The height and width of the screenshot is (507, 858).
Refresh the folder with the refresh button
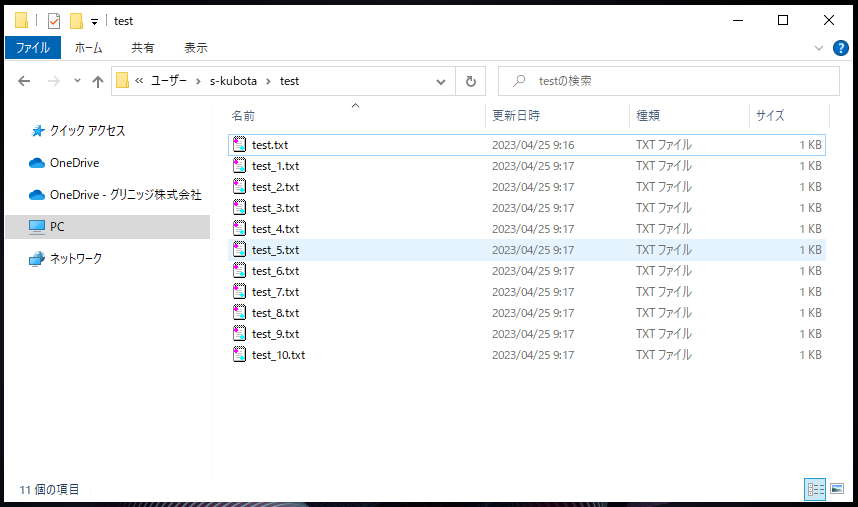[471, 81]
